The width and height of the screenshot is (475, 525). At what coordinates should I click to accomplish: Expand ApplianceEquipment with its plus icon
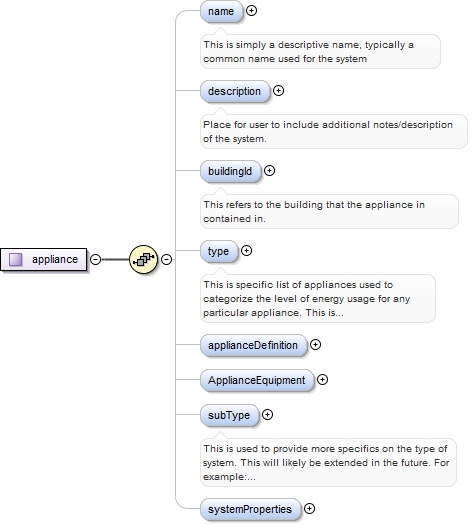[322, 380]
